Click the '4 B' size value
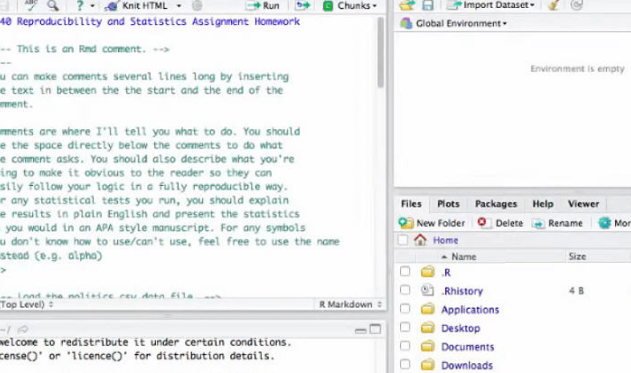 (576, 291)
